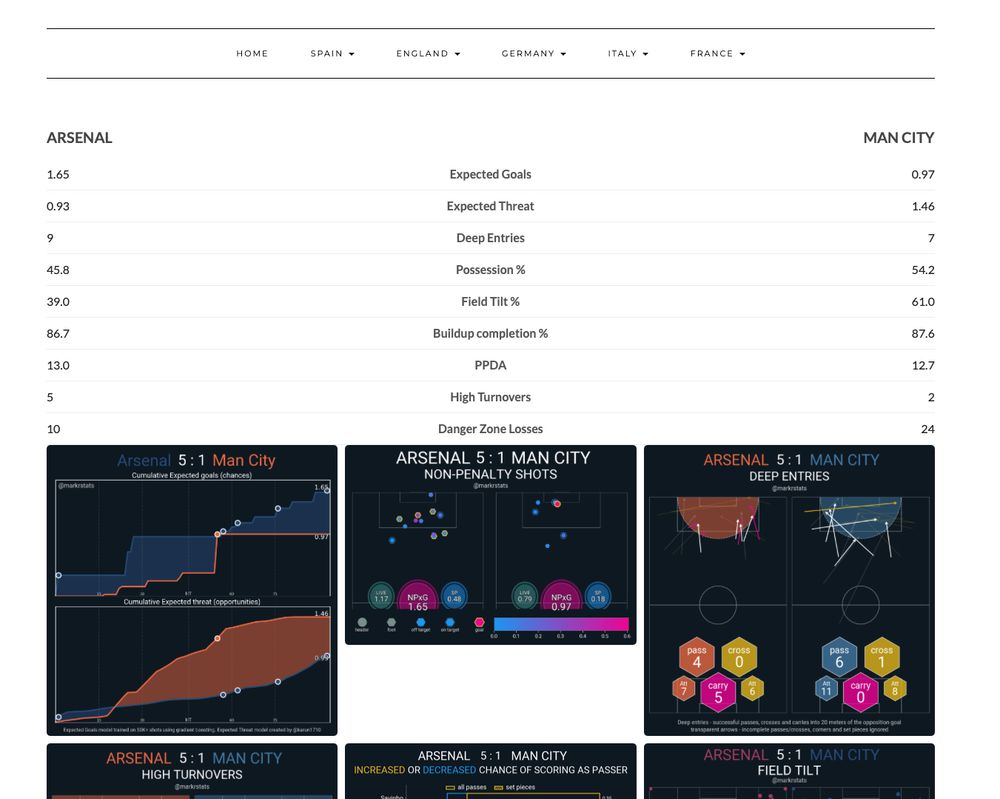This screenshot has height=799, width=1000.
Task: Open the cumulative expected goals chart thumbnail
Action: tap(192, 590)
